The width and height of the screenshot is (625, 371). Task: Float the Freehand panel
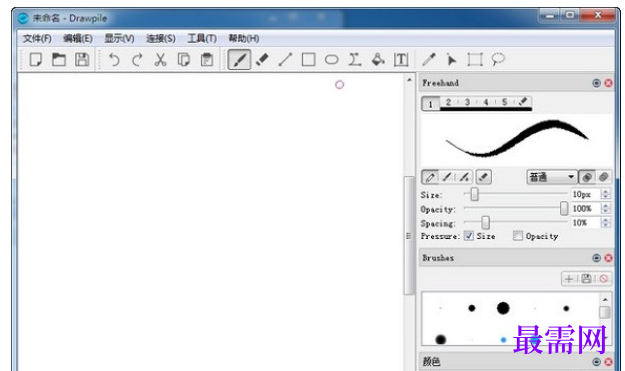596,83
